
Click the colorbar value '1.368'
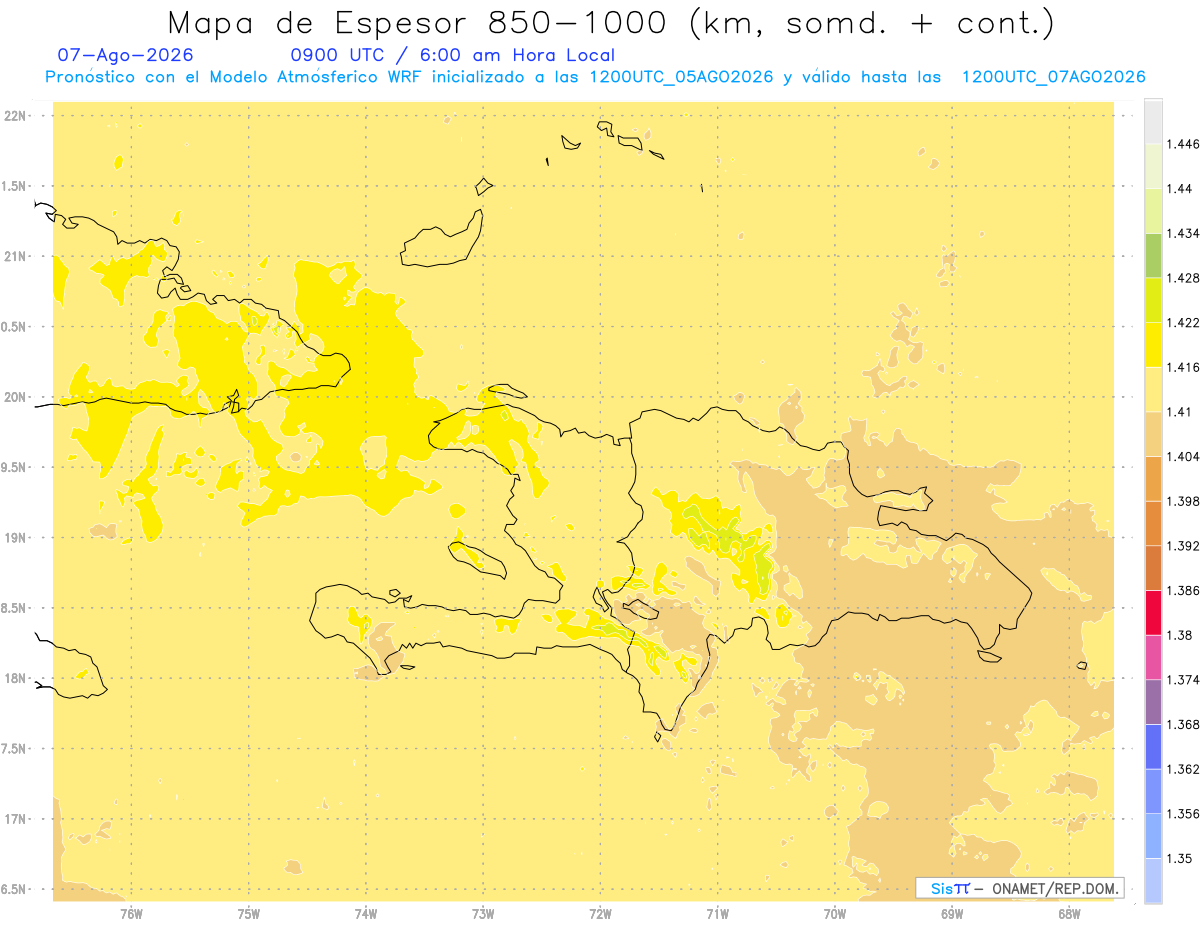(x=1182, y=724)
